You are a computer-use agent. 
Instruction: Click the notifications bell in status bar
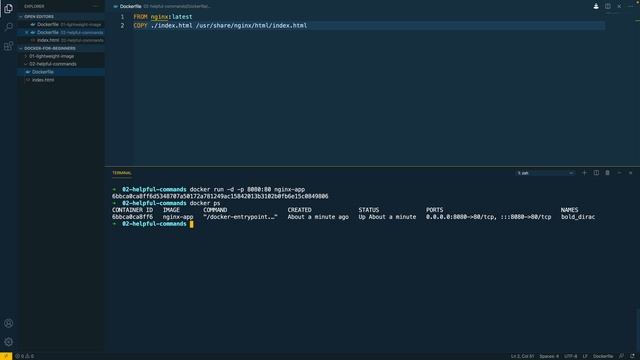[632, 356]
